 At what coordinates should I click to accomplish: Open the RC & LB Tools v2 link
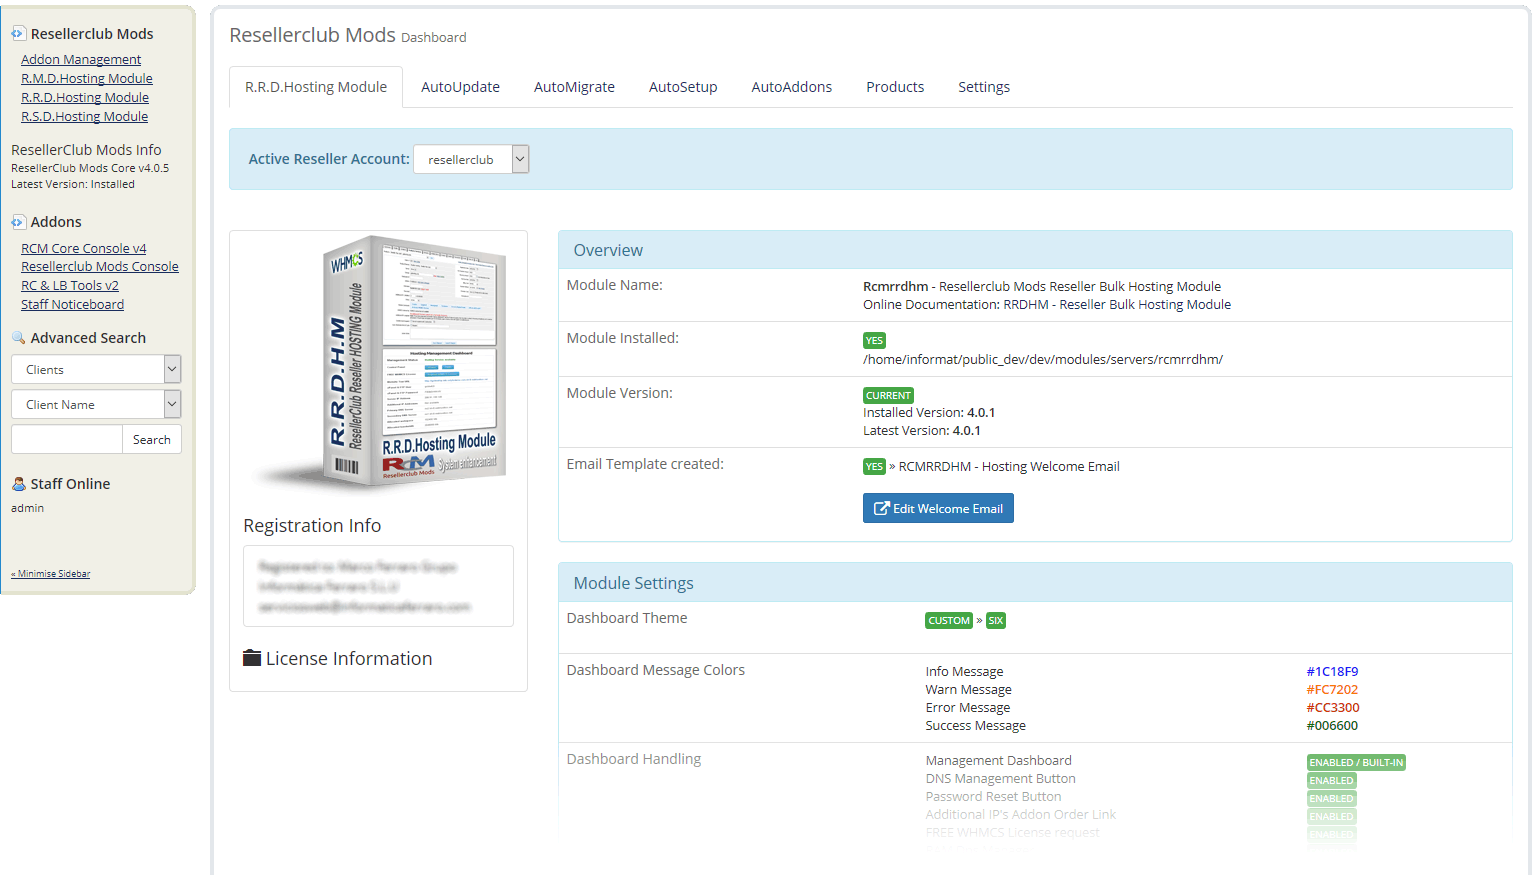coord(70,286)
